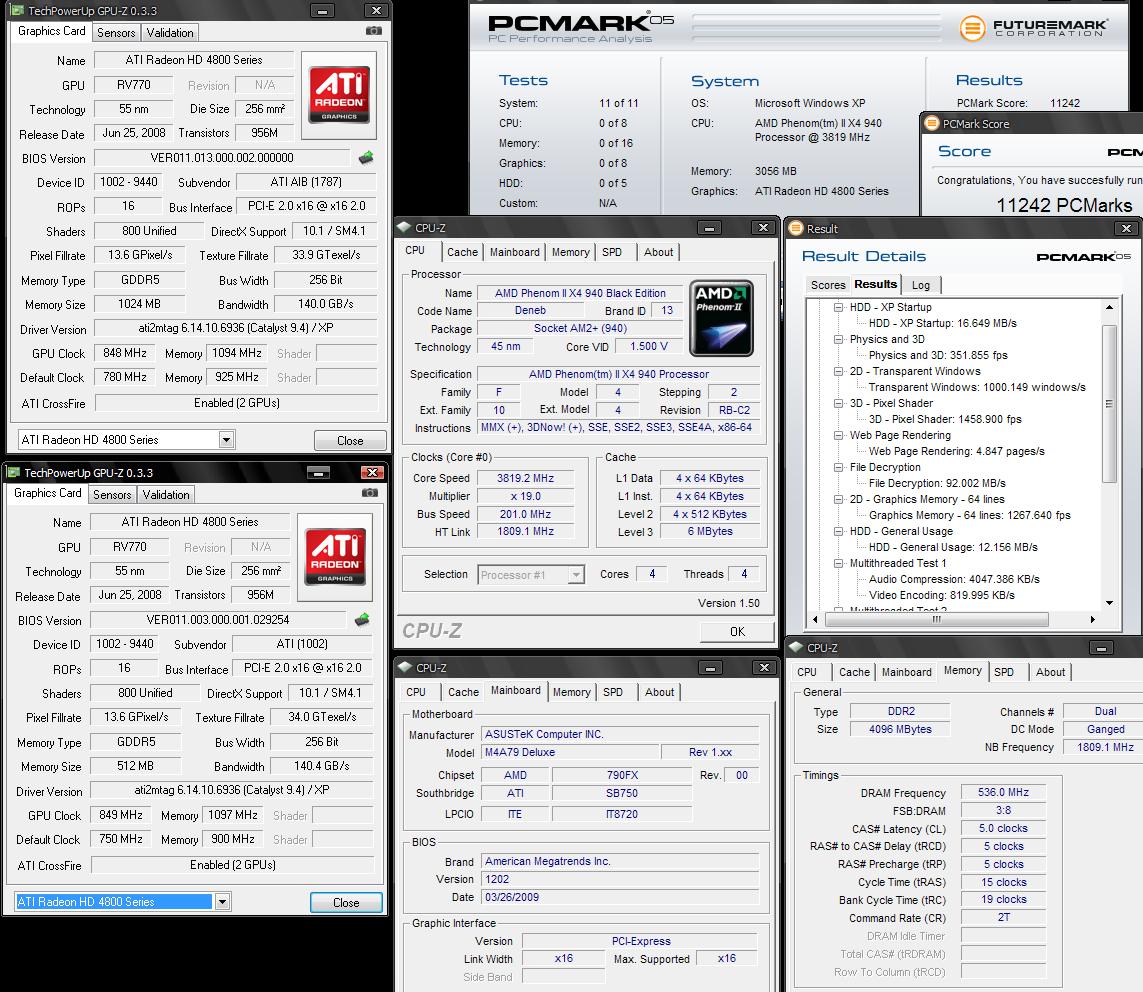The image size is (1143, 992).
Task: Collapse 2D - Transparent Windows tree node
Action: tap(838, 371)
